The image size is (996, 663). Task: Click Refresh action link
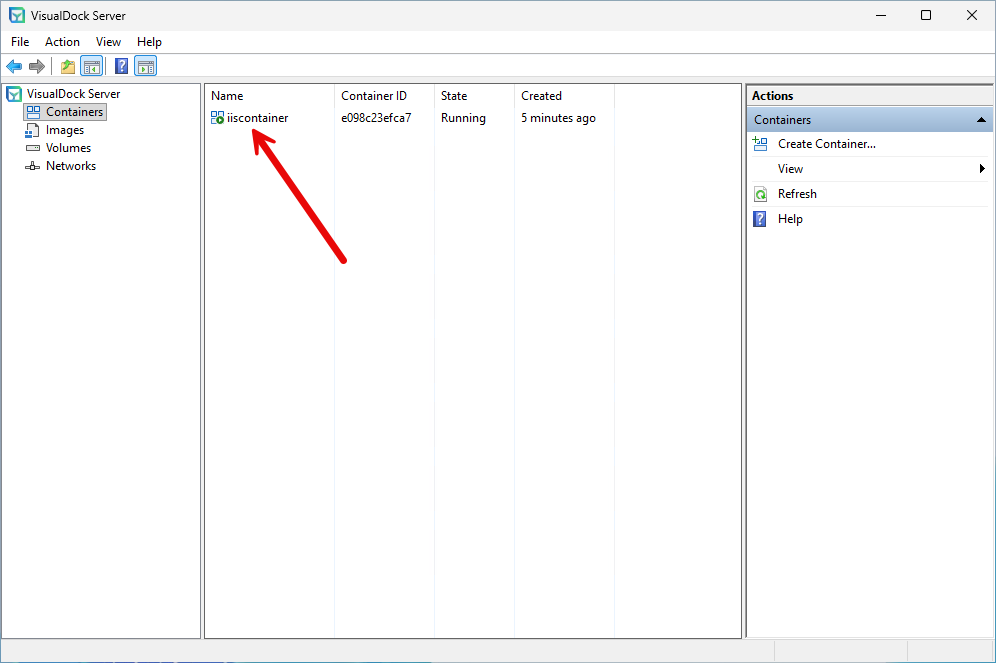(x=797, y=194)
